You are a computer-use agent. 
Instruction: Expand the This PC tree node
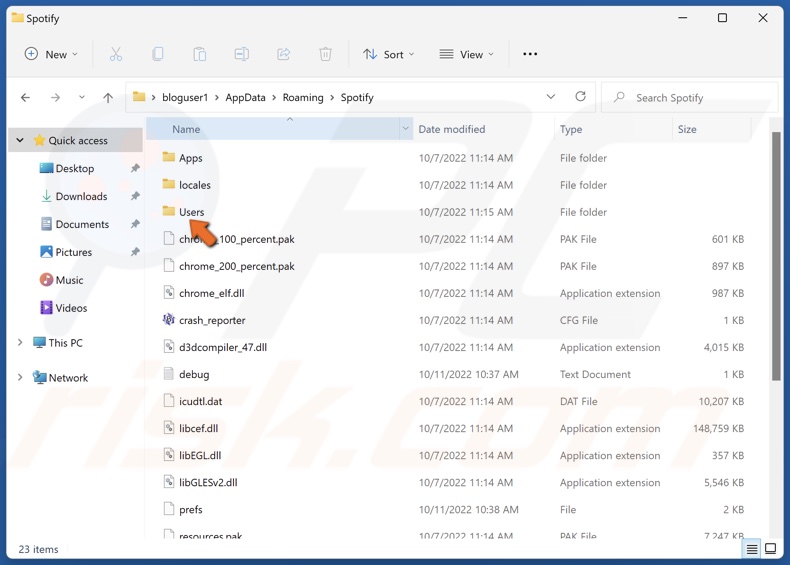point(20,342)
